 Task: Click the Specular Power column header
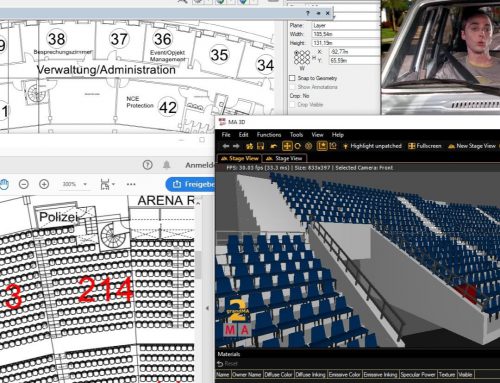click(x=418, y=375)
